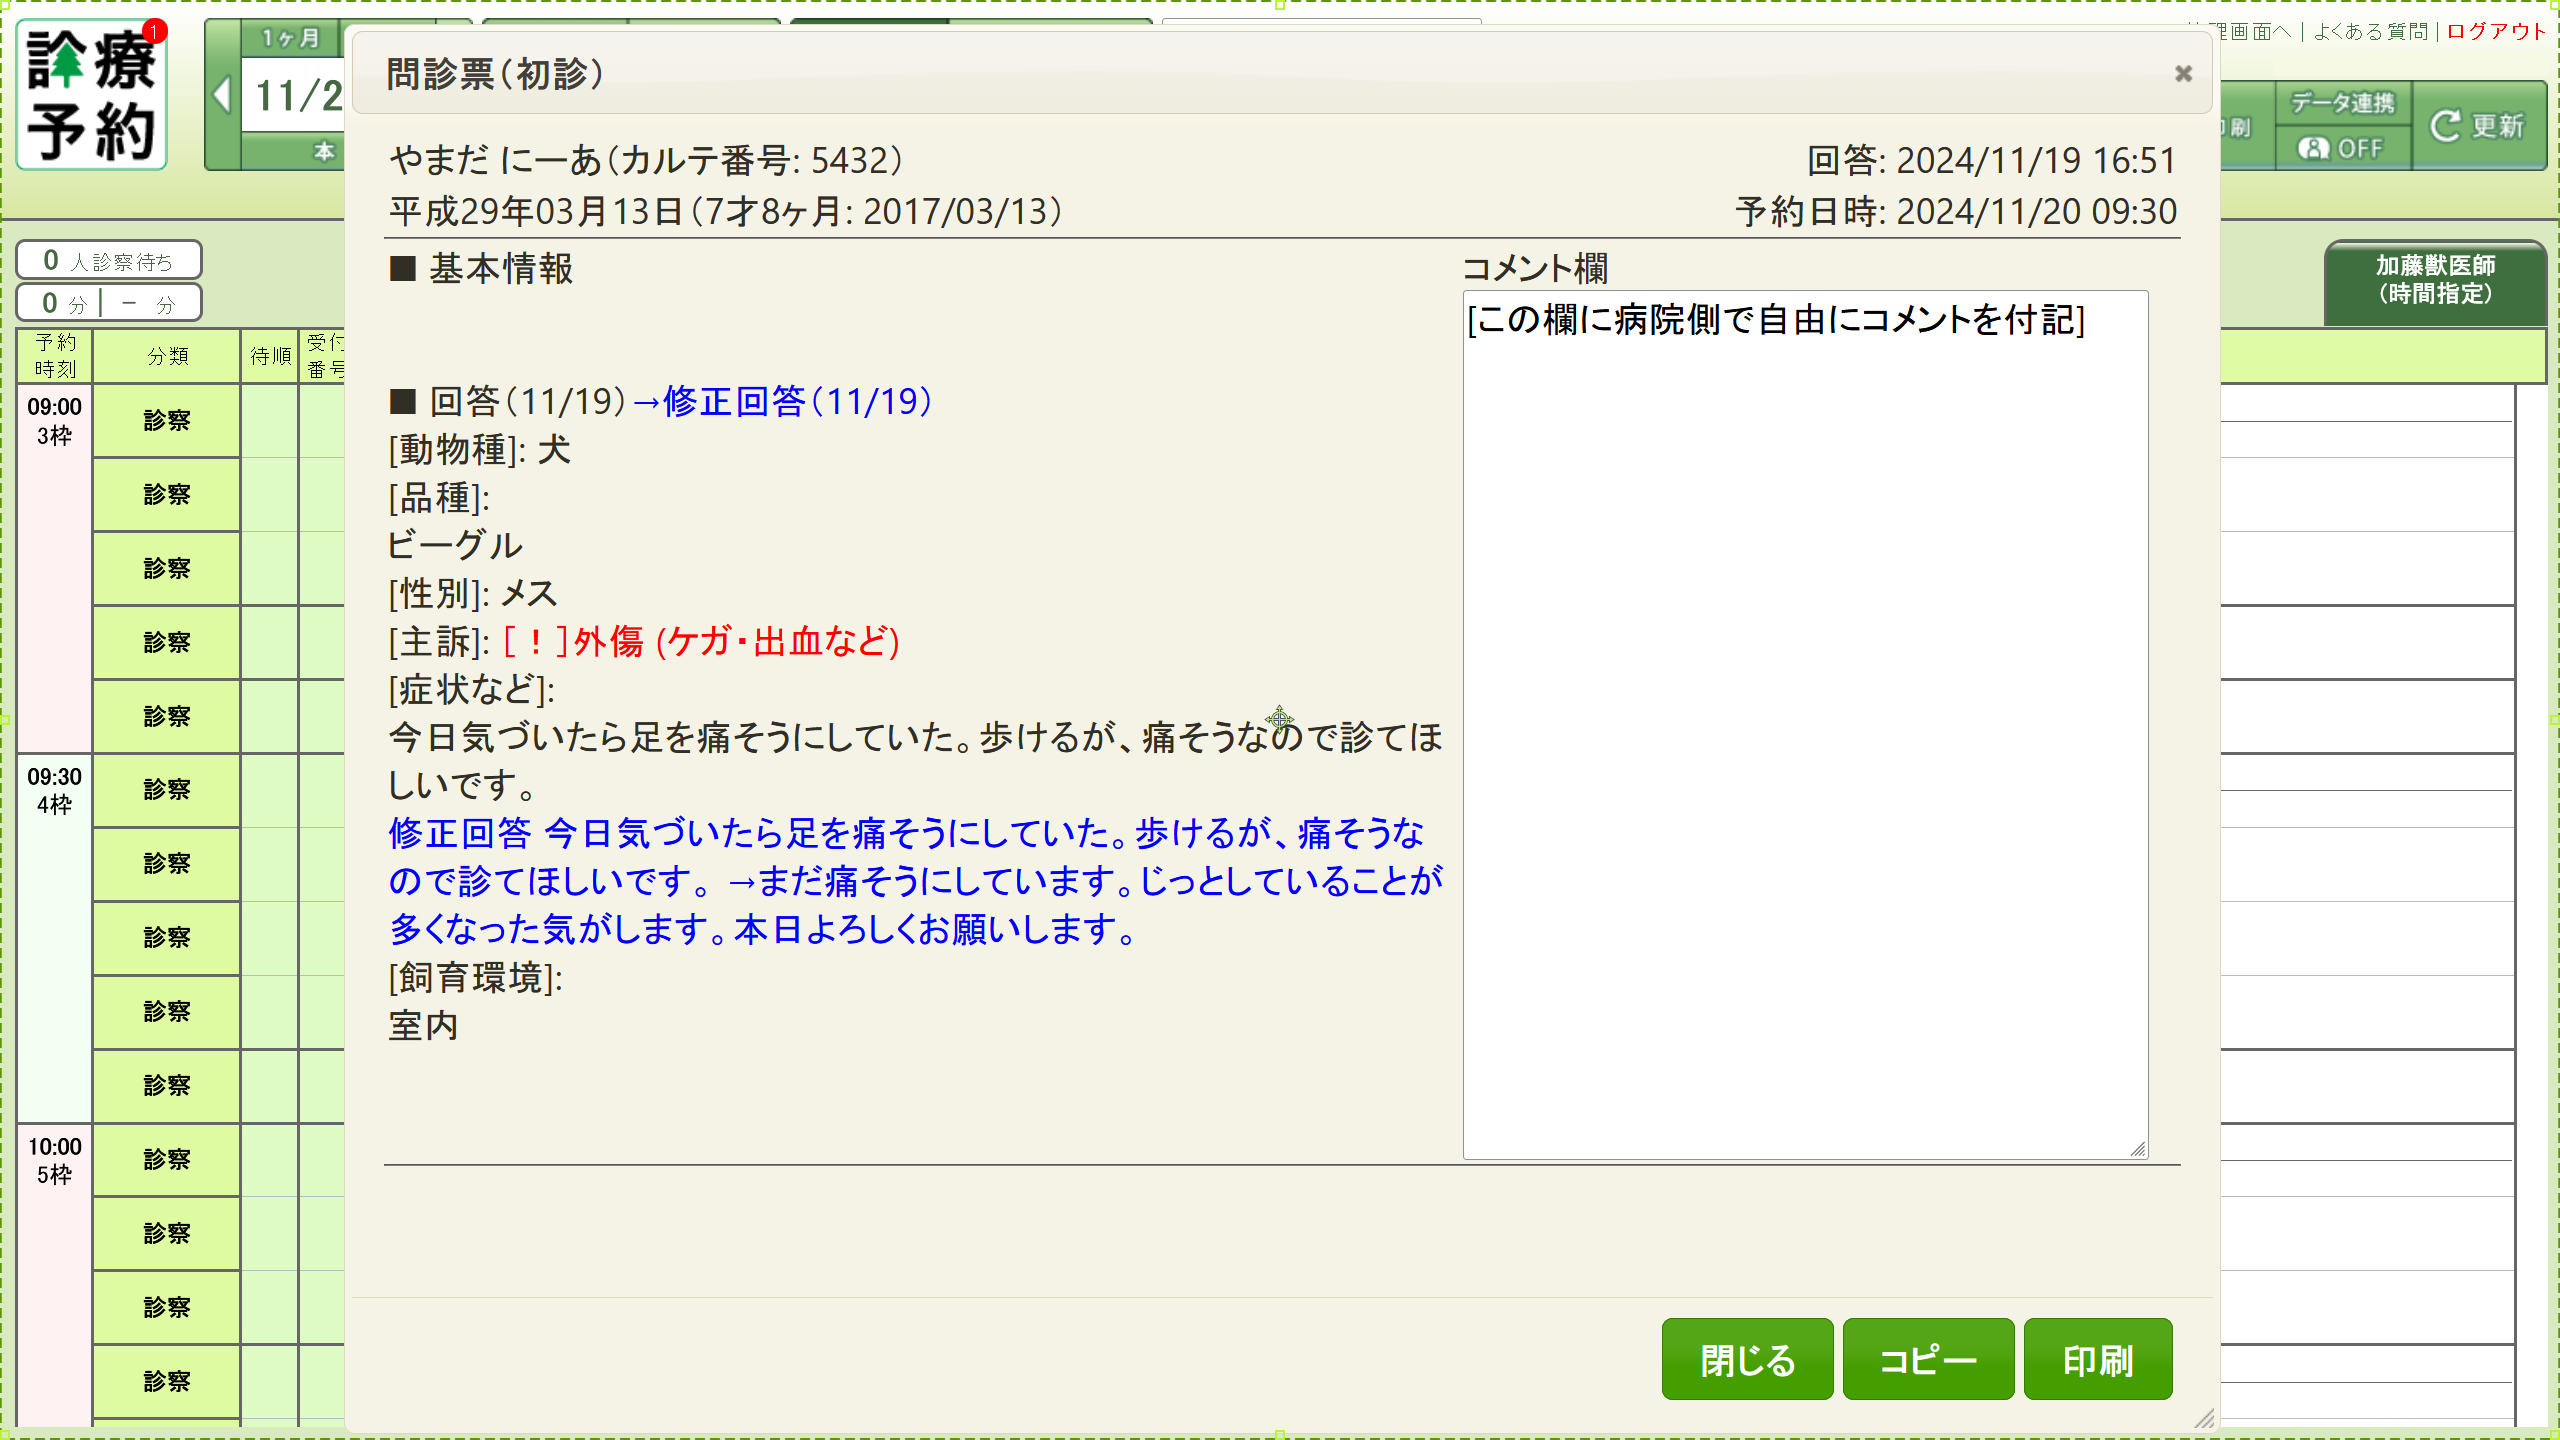Click inside the コメント欄 text area
2560x1440 pixels.
click(x=1803, y=700)
